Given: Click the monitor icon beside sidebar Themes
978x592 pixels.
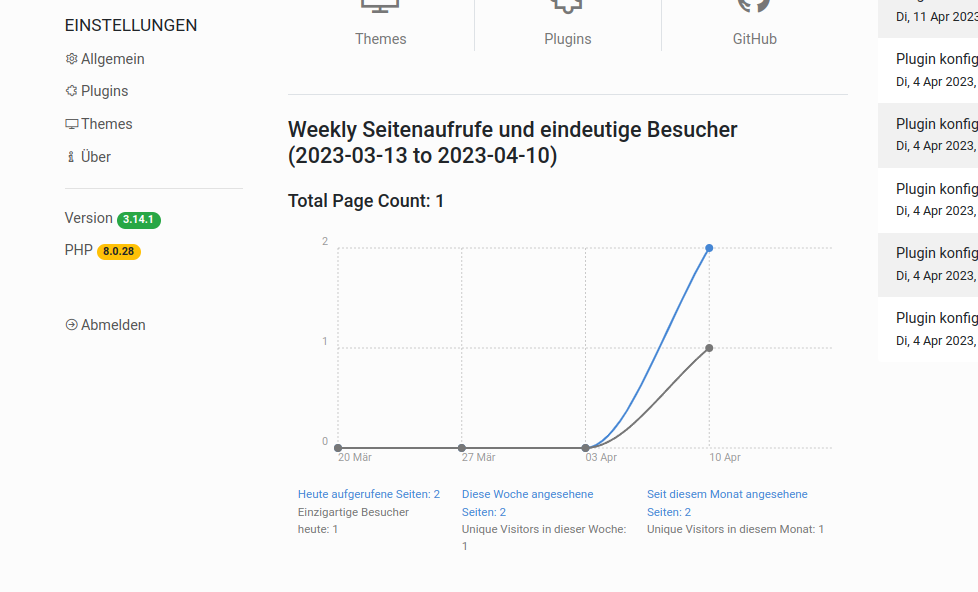Looking at the screenshot, I should 71,124.
